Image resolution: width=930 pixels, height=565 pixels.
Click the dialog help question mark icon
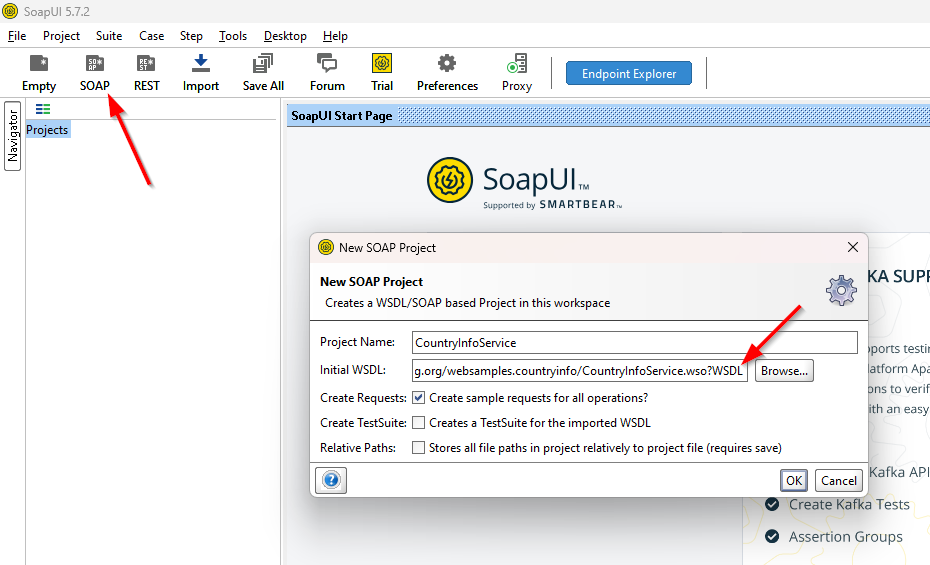pyautogui.click(x=332, y=480)
